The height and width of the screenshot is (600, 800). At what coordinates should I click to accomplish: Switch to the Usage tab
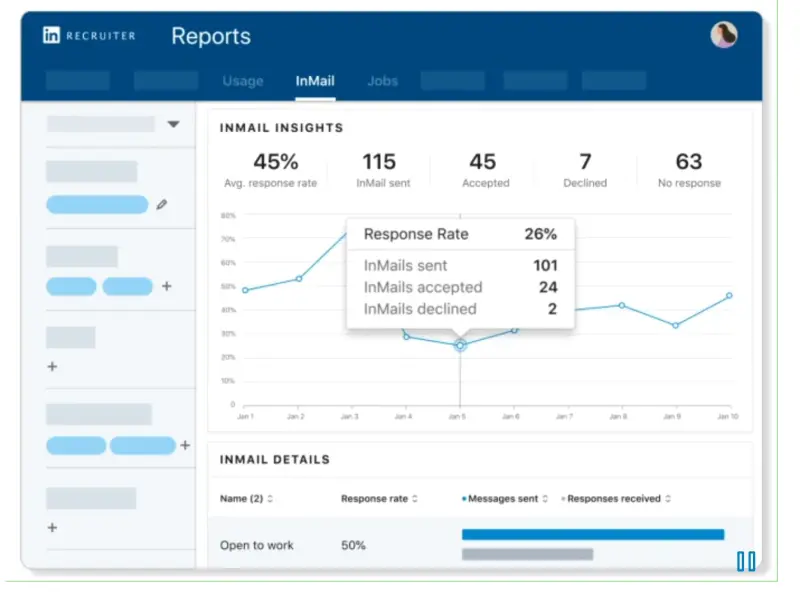tap(242, 81)
